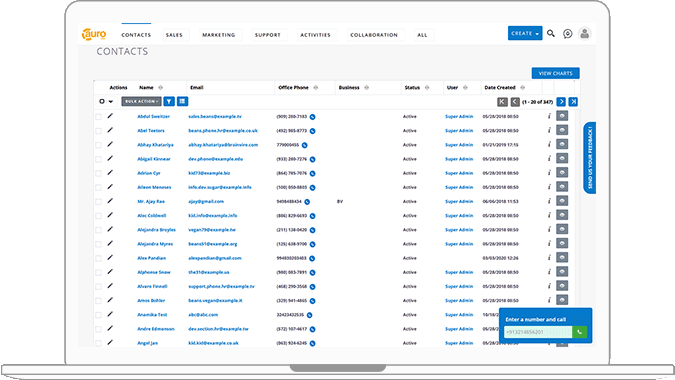Open contact Alejandra Broyles
Screen dimensions: 675x380
click(x=156, y=230)
